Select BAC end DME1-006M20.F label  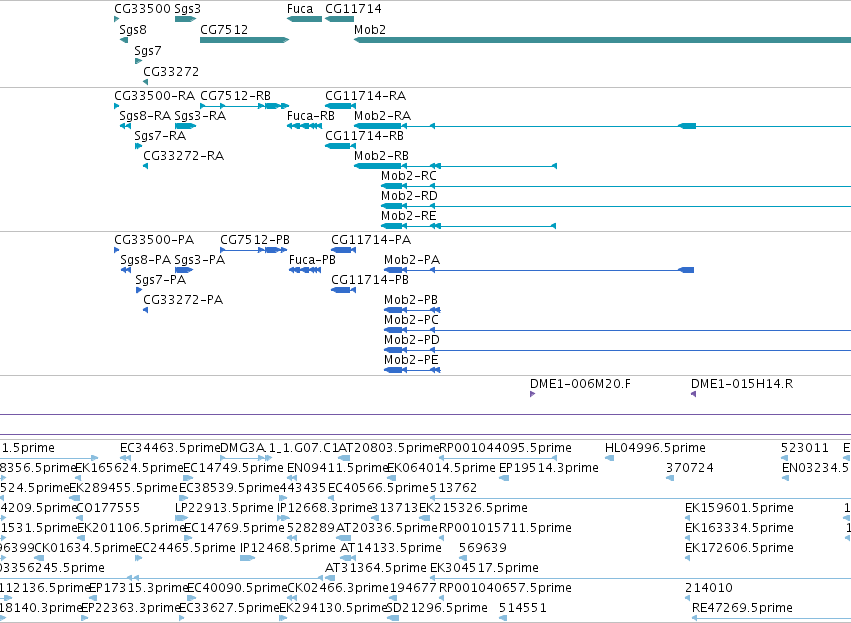580,384
